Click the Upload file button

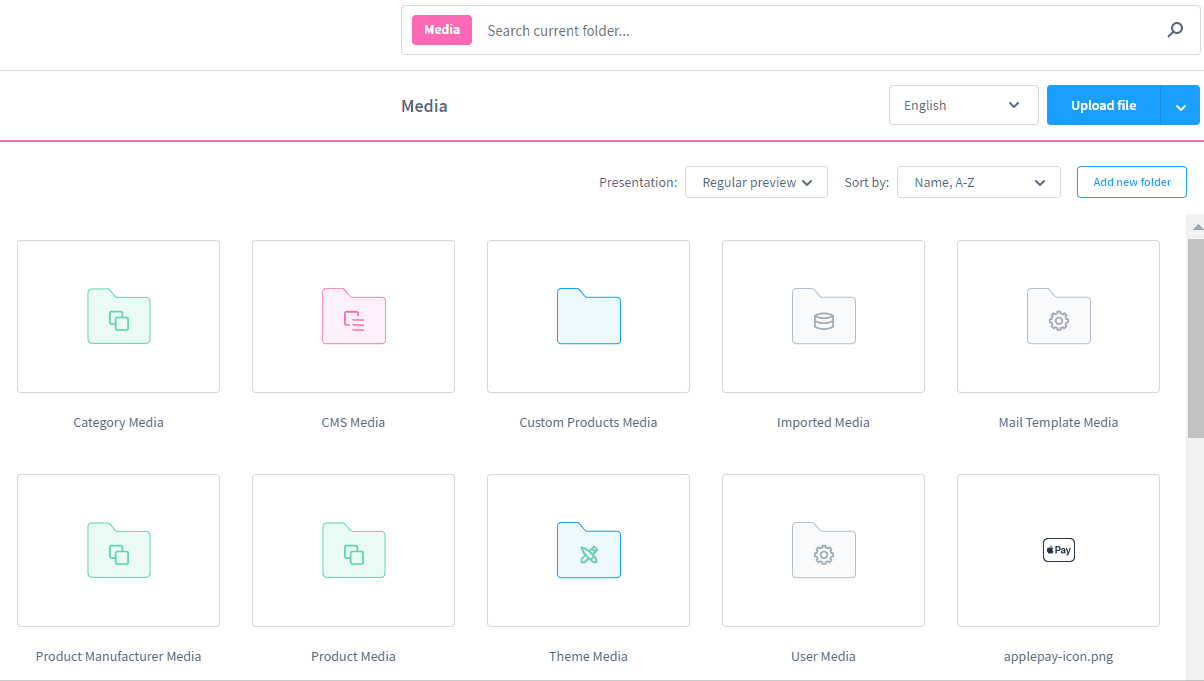point(1103,104)
